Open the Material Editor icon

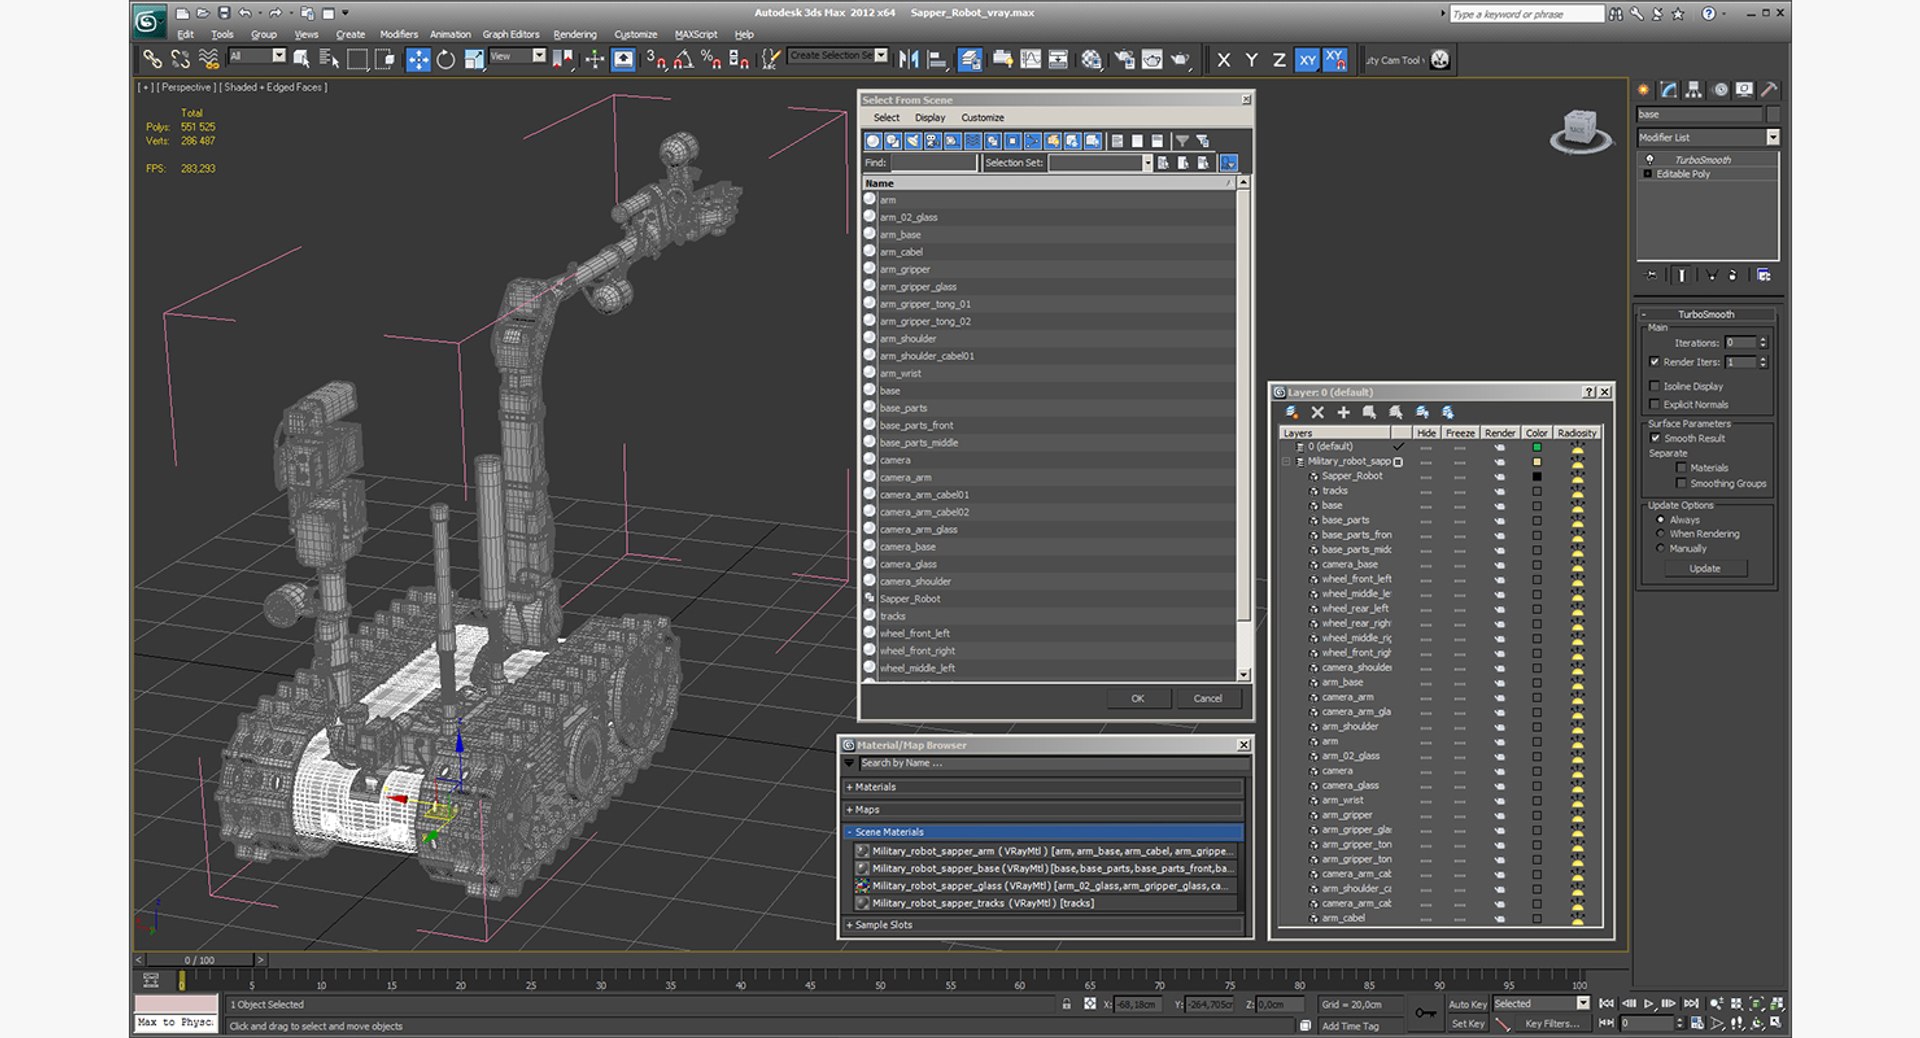[1091, 60]
